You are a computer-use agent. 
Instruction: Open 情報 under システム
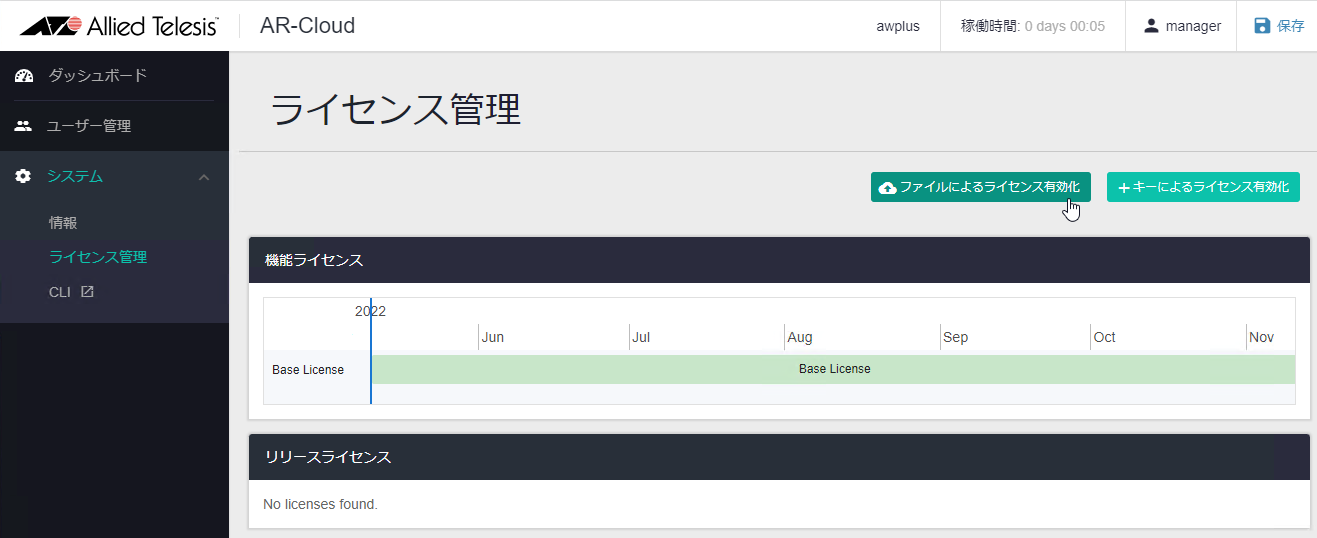[63, 223]
